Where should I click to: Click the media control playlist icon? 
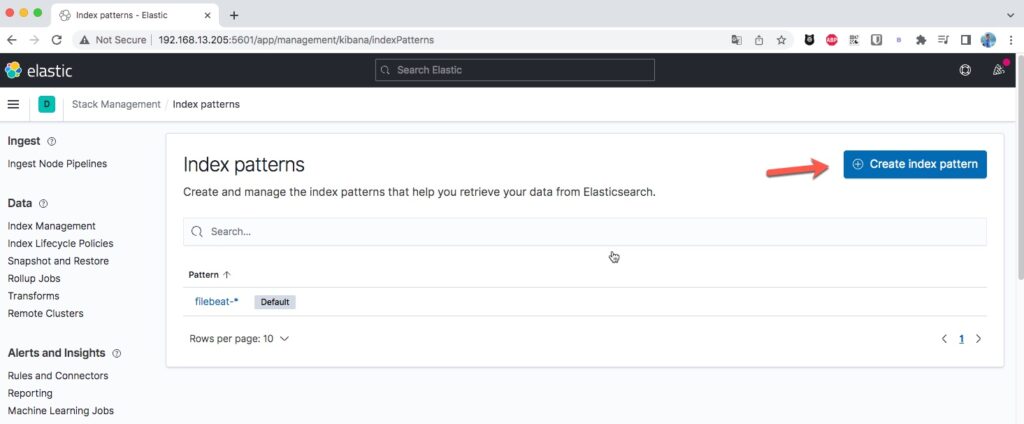[x=943, y=40]
